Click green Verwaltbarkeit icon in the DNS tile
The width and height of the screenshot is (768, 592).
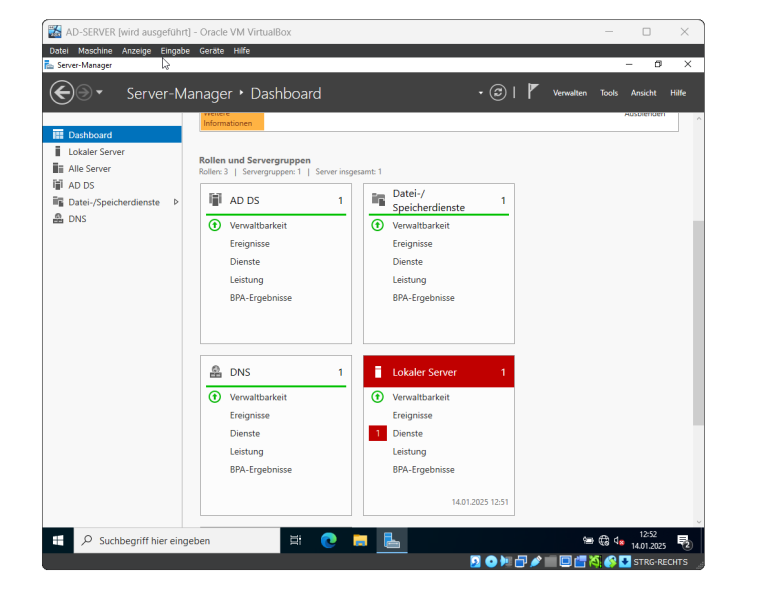point(215,397)
